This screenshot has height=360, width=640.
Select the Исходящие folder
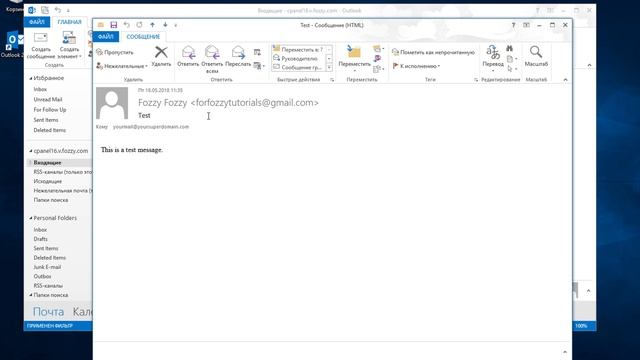48,181
